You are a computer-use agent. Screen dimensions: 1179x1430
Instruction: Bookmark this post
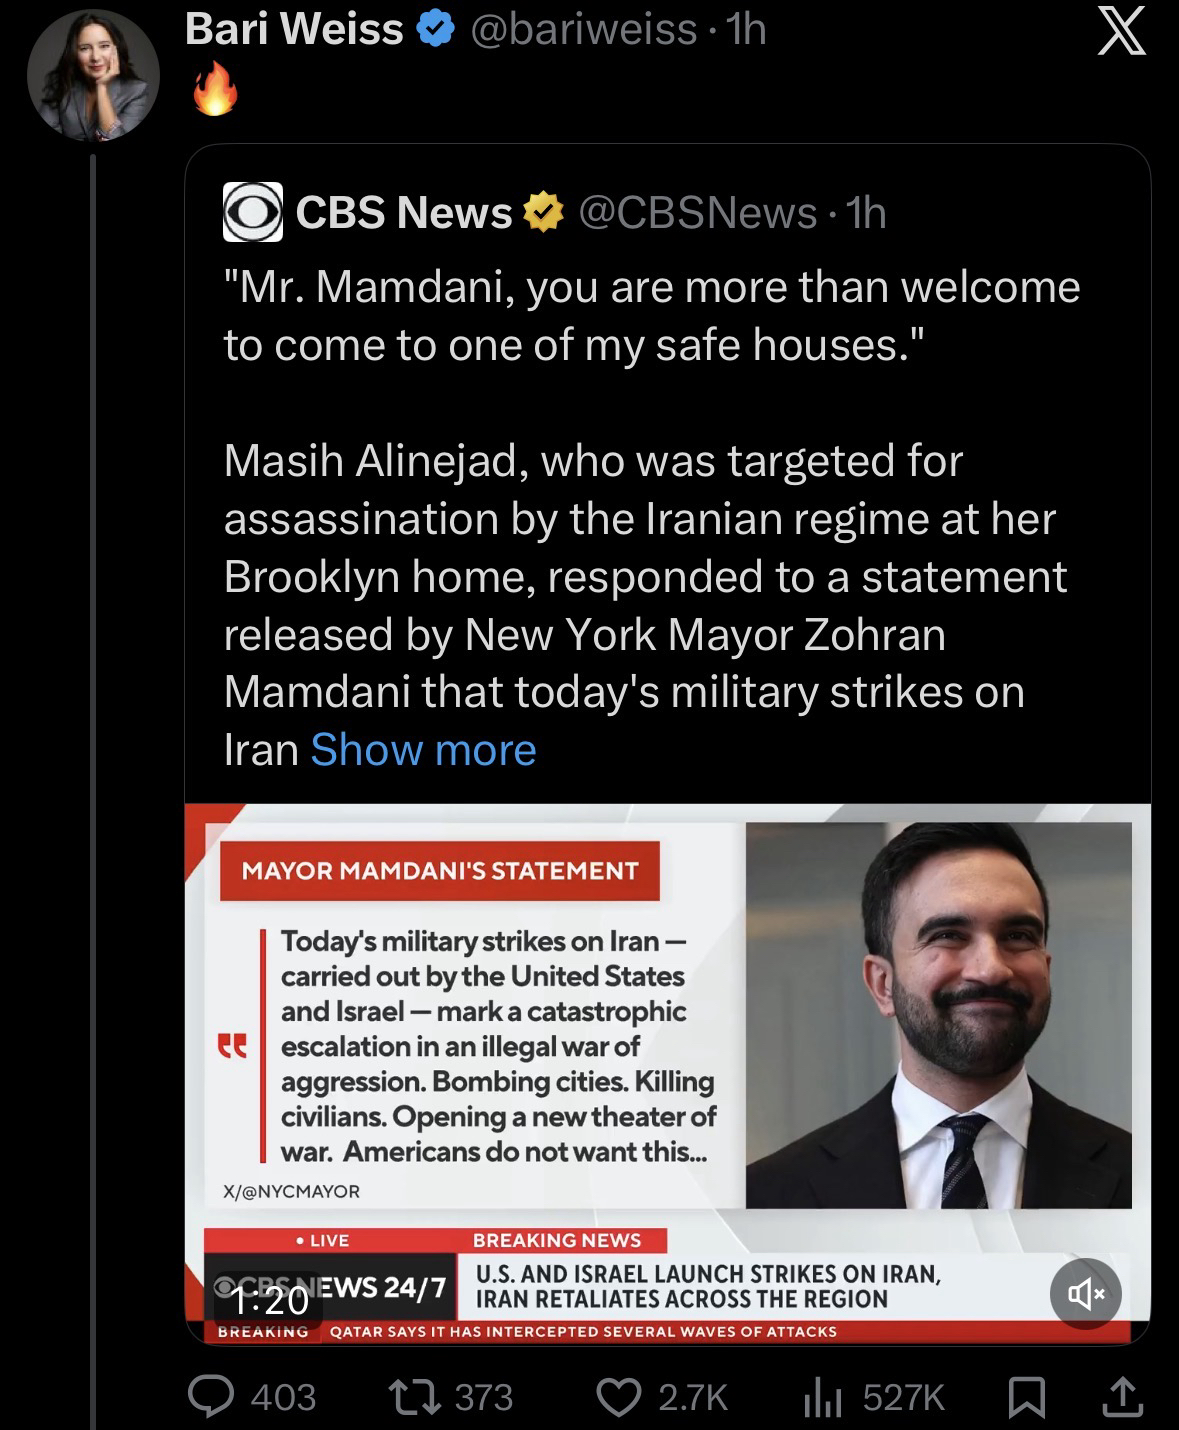(1025, 1397)
